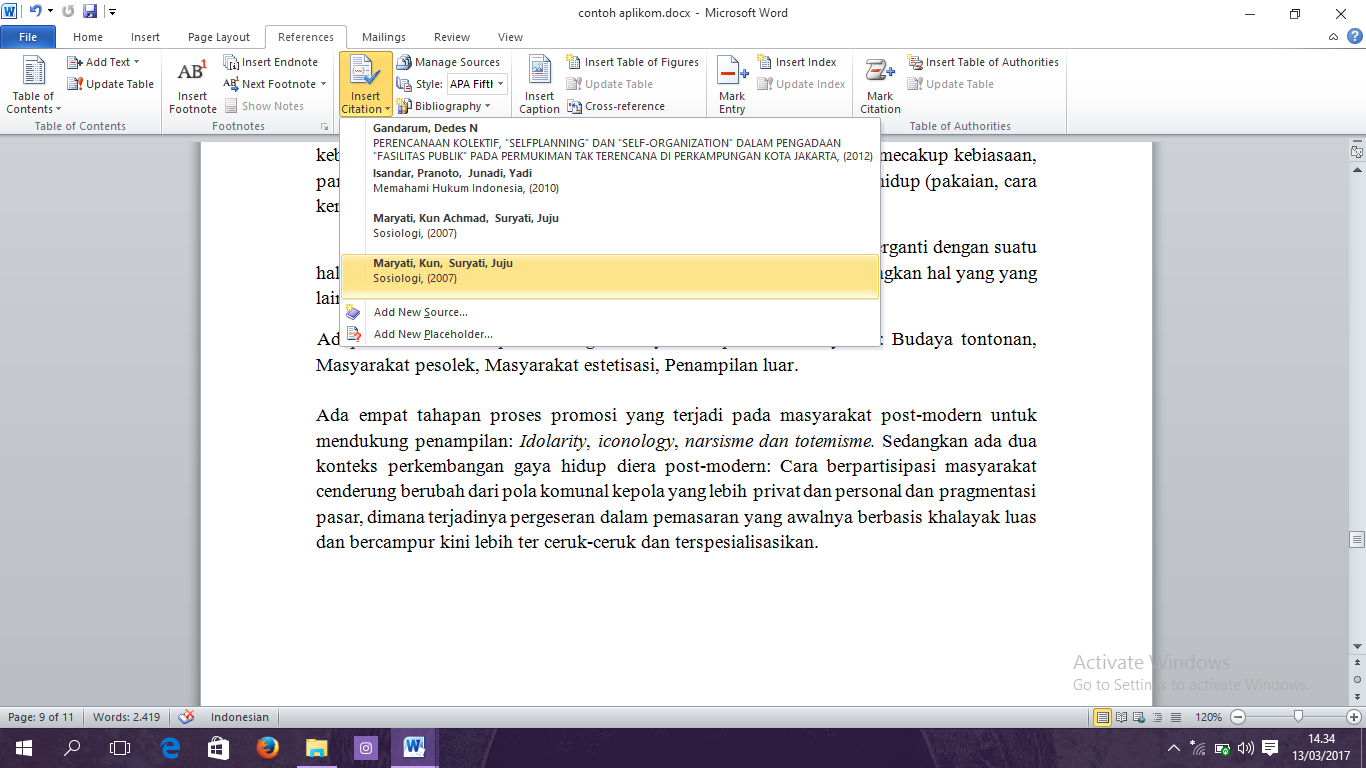Switch to Web Layout view
This screenshot has height=768, width=1366.
[1139, 717]
